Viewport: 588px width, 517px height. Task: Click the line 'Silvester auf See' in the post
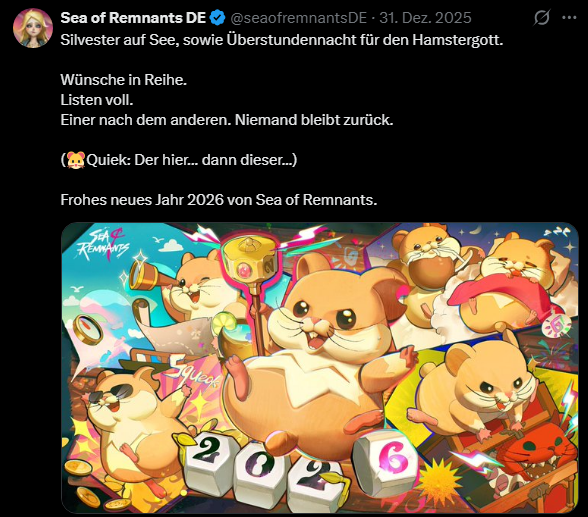pos(282,40)
